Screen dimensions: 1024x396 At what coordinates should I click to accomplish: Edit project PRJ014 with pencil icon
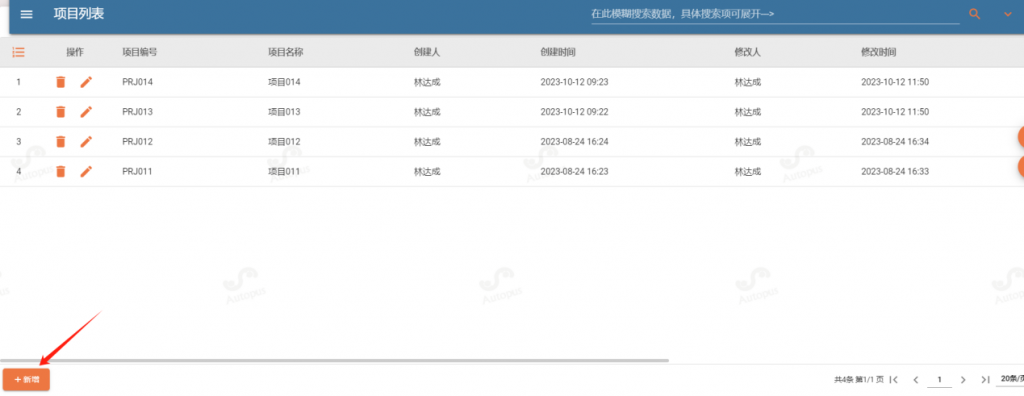coord(86,82)
